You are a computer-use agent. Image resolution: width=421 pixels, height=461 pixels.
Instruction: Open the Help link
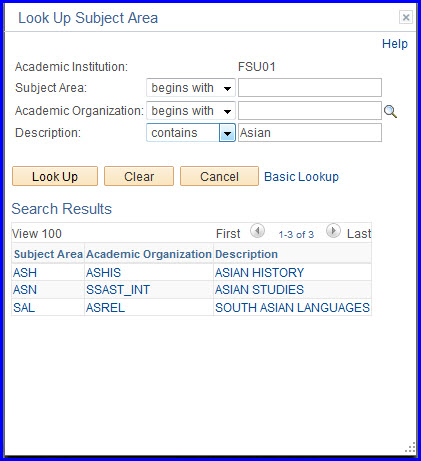pyautogui.click(x=395, y=44)
